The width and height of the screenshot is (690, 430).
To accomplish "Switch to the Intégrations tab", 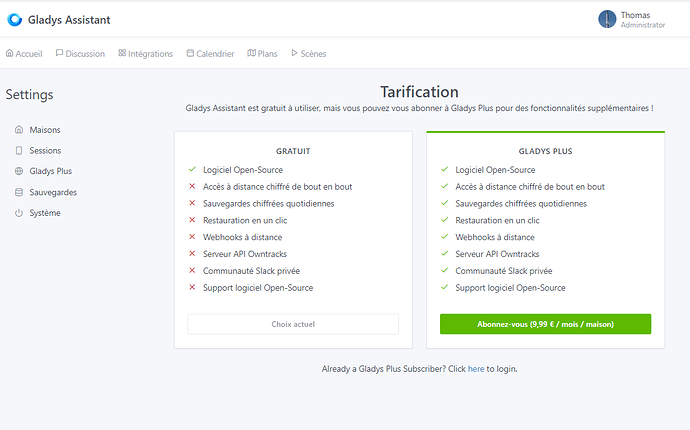I will 146,54.
